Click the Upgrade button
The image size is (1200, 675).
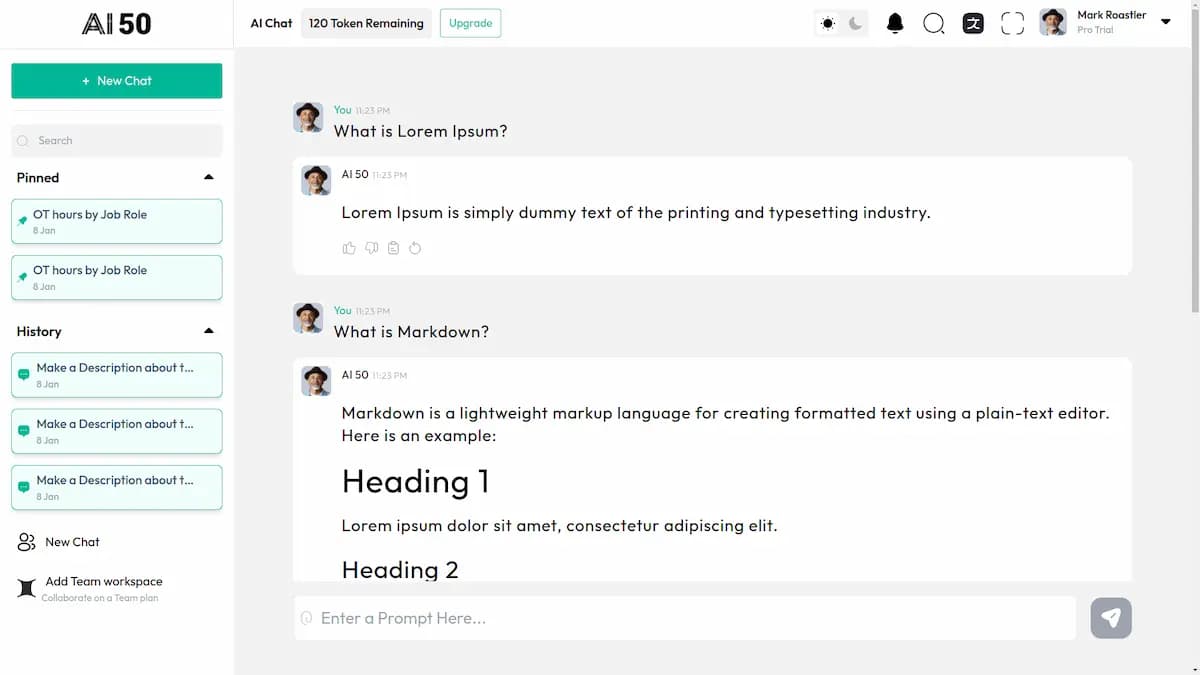[x=470, y=23]
